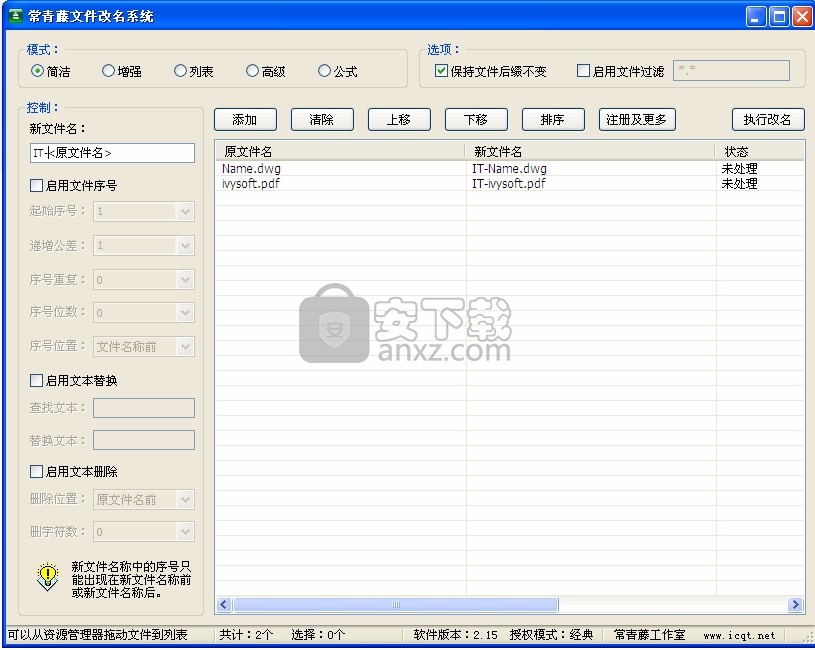Enable the 启用文件序号 checkbox
Screen dimensions: 815x650
click(36, 185)
